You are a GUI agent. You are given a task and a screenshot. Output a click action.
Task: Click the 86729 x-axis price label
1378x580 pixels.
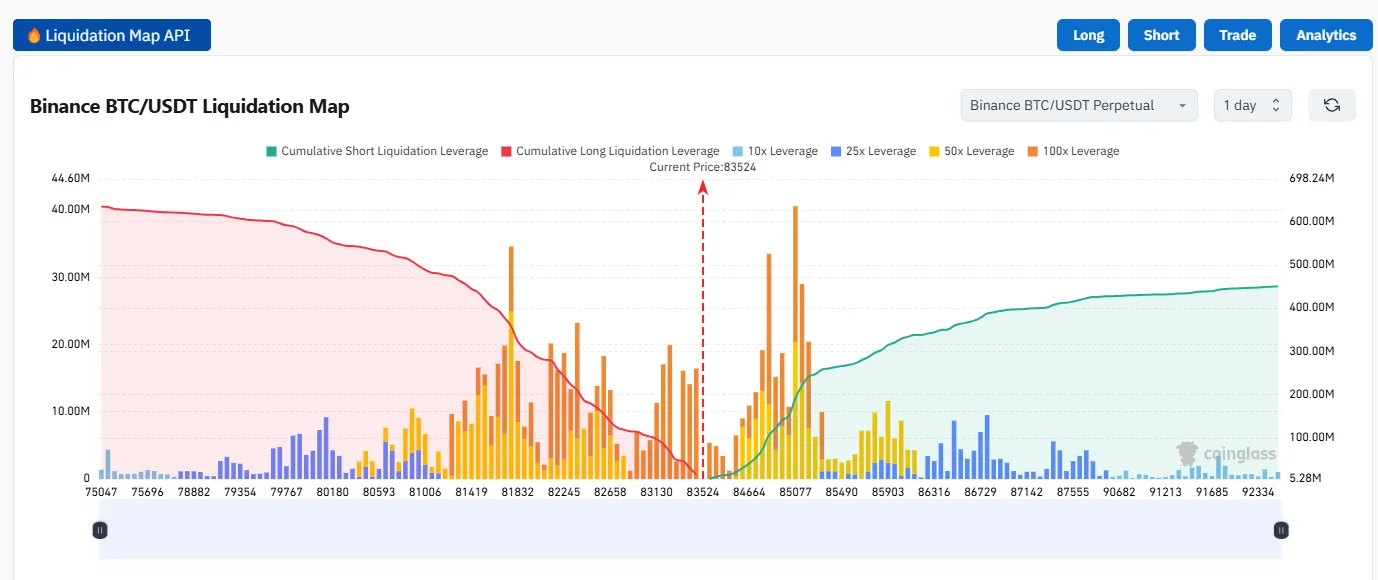coord(981,492)
